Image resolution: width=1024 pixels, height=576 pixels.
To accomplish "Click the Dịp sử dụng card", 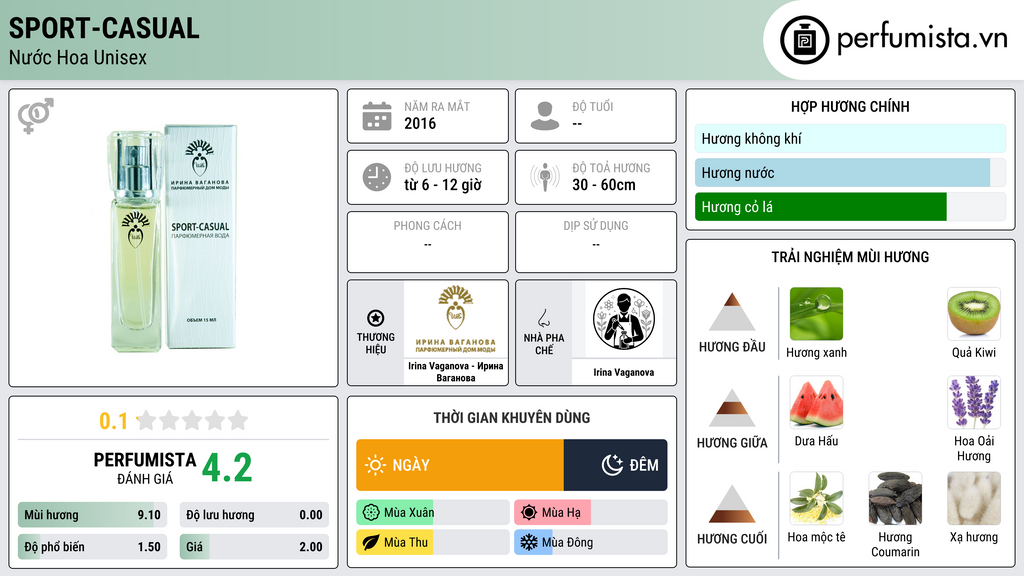I will [596, 242].
